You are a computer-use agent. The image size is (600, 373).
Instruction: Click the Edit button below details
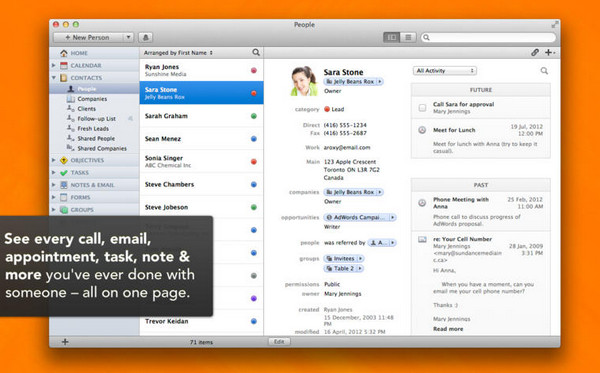point(279,342)
